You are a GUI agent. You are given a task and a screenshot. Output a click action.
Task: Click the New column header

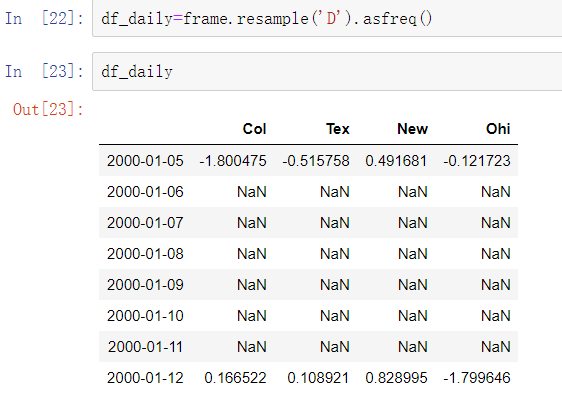tap(412, 129)
